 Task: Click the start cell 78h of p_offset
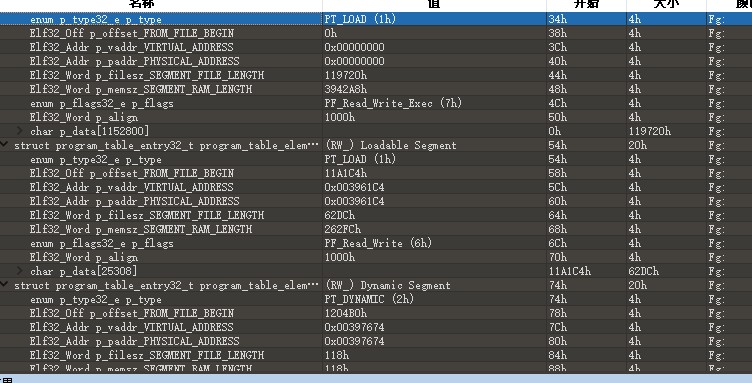[558, 313]
